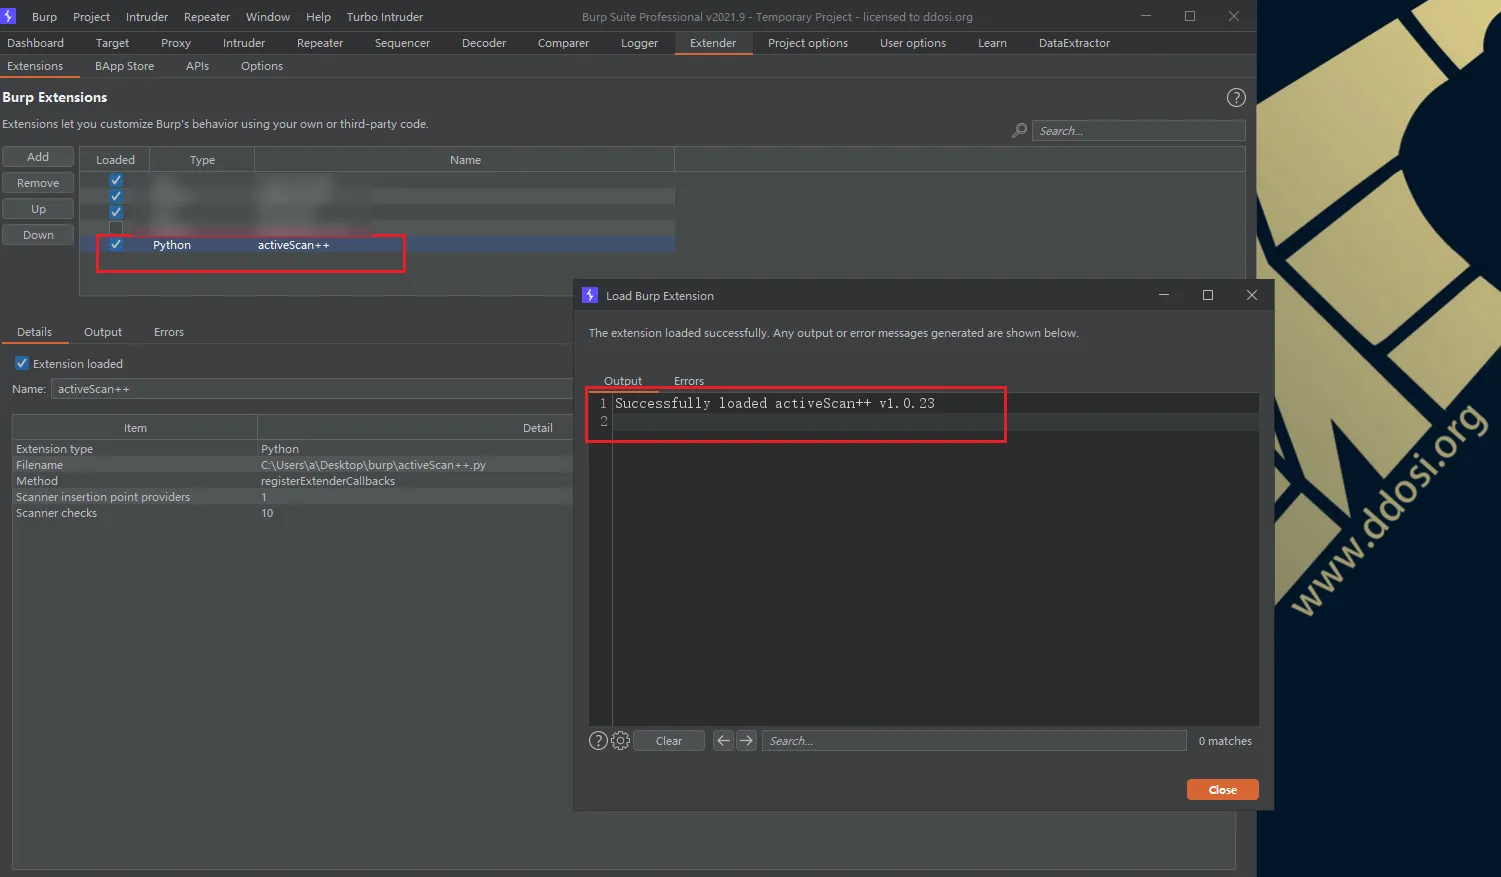Select the Details tab under extensions list
This screenshot has height=877, width=1501.
pyautogui.click(x=34, y=332)
